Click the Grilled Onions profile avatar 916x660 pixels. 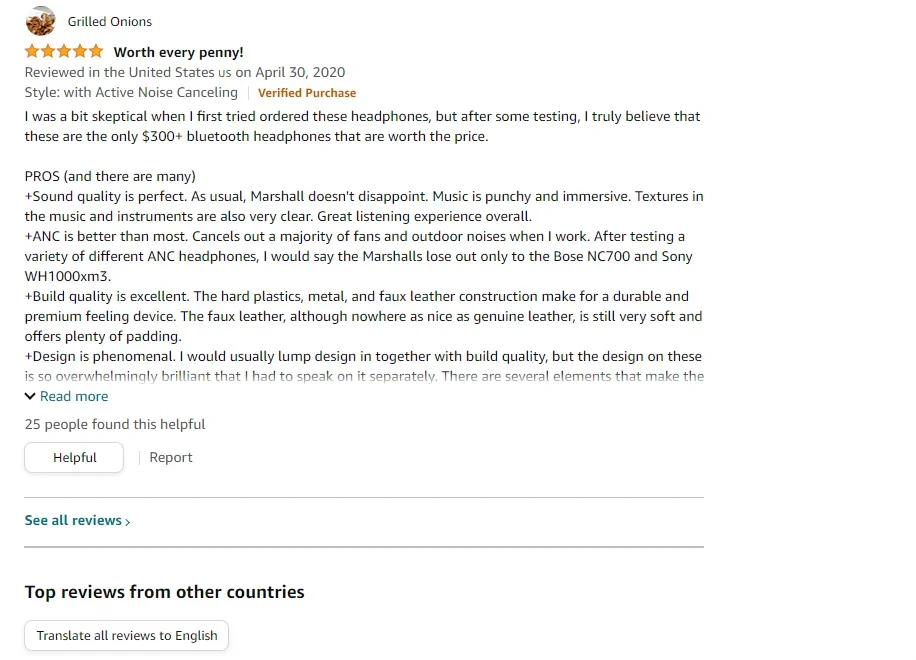tap(40, 21)
